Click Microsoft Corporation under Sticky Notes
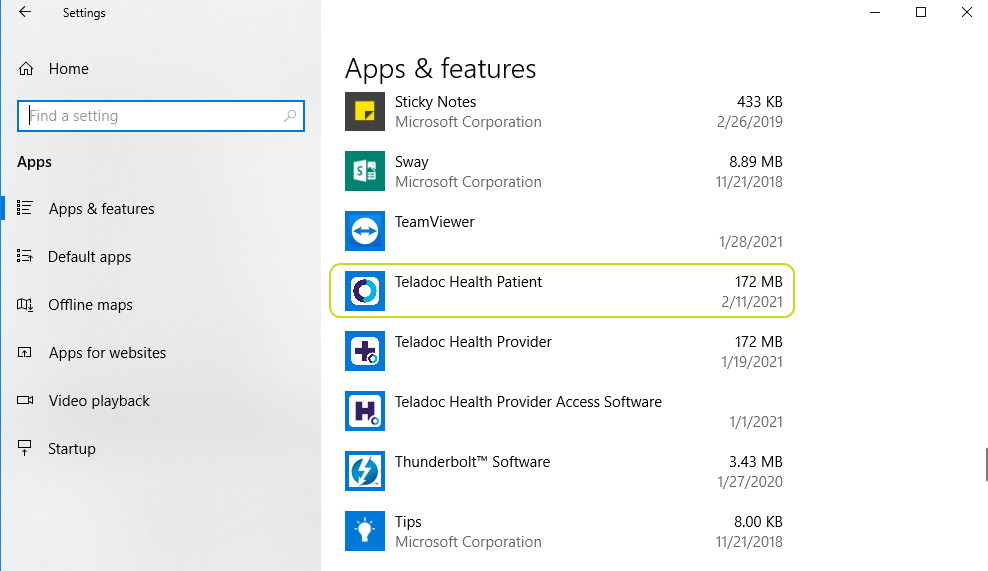The width and height of the screenshot is (988, 571). coord(468,122)
